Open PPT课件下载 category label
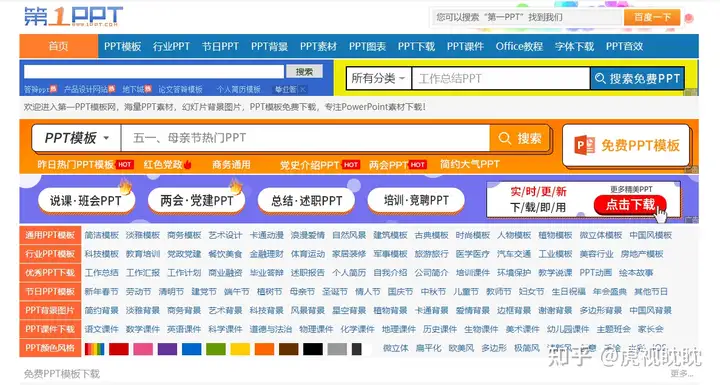Screen dimensions: 720x385 50,329
